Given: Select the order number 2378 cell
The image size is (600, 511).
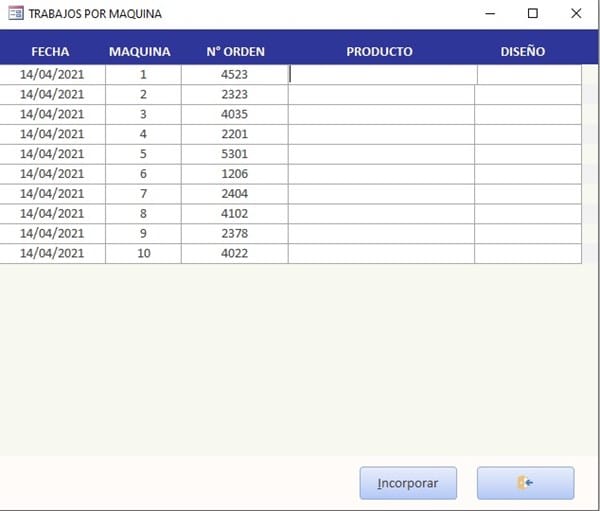Looking at the screenshot, I should click(234, 234).
